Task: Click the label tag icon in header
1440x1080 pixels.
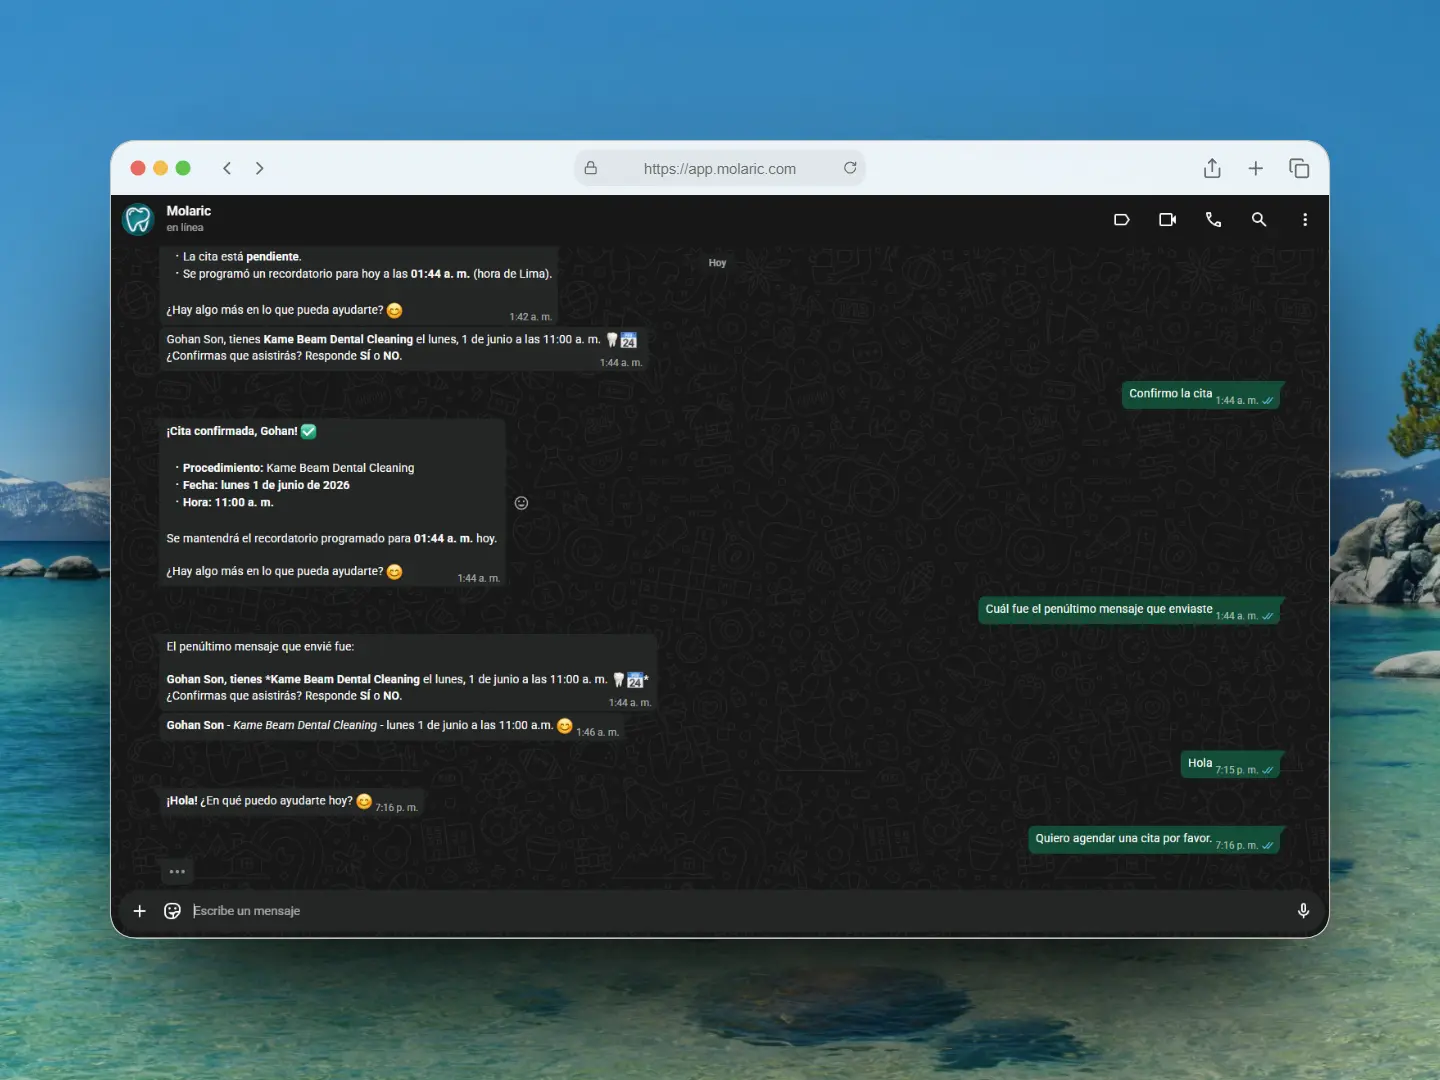Action: (x=1121, y=220)
